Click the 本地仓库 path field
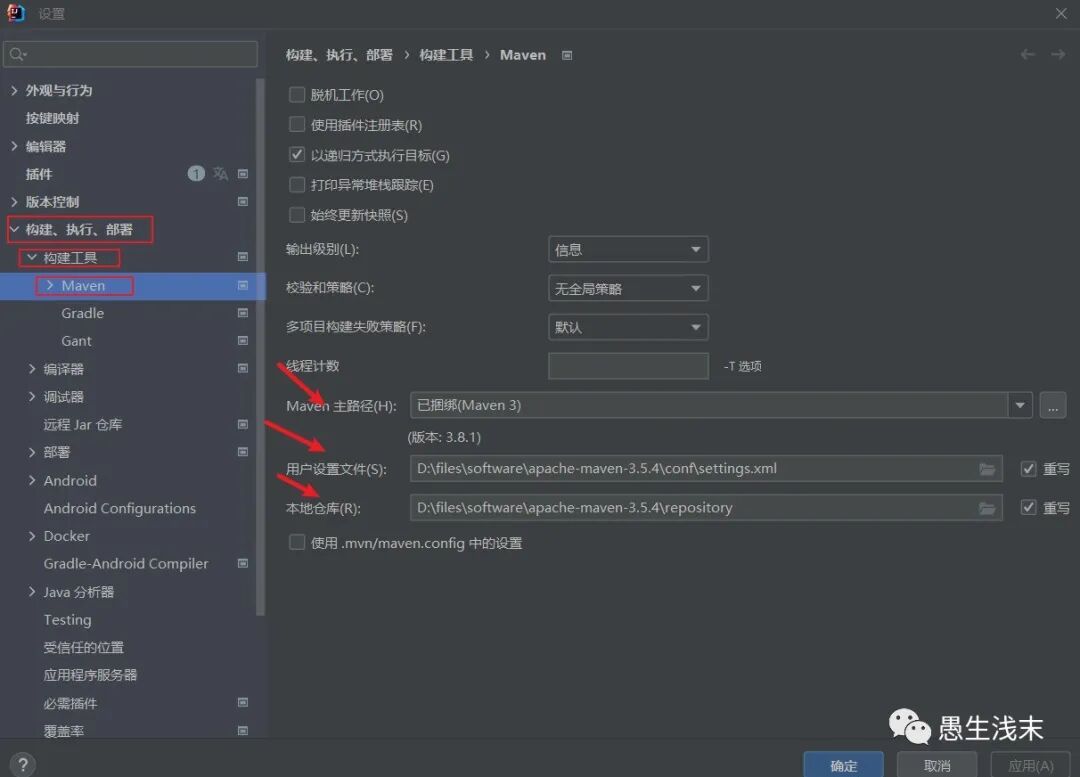This screenshot has height=777, width=1080. tap(706, 508)
